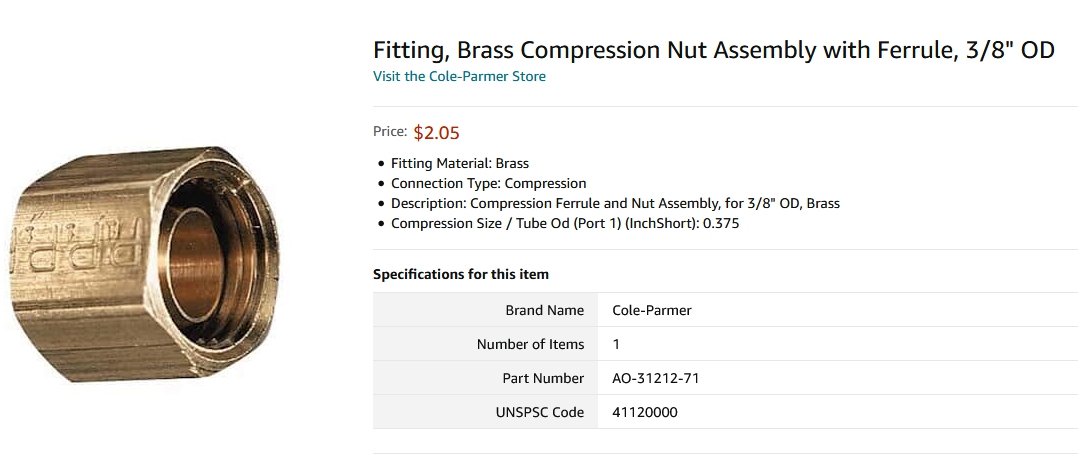1090x468 pixels.
Task: Click the Number of Items row label
Action: [485, 344]
